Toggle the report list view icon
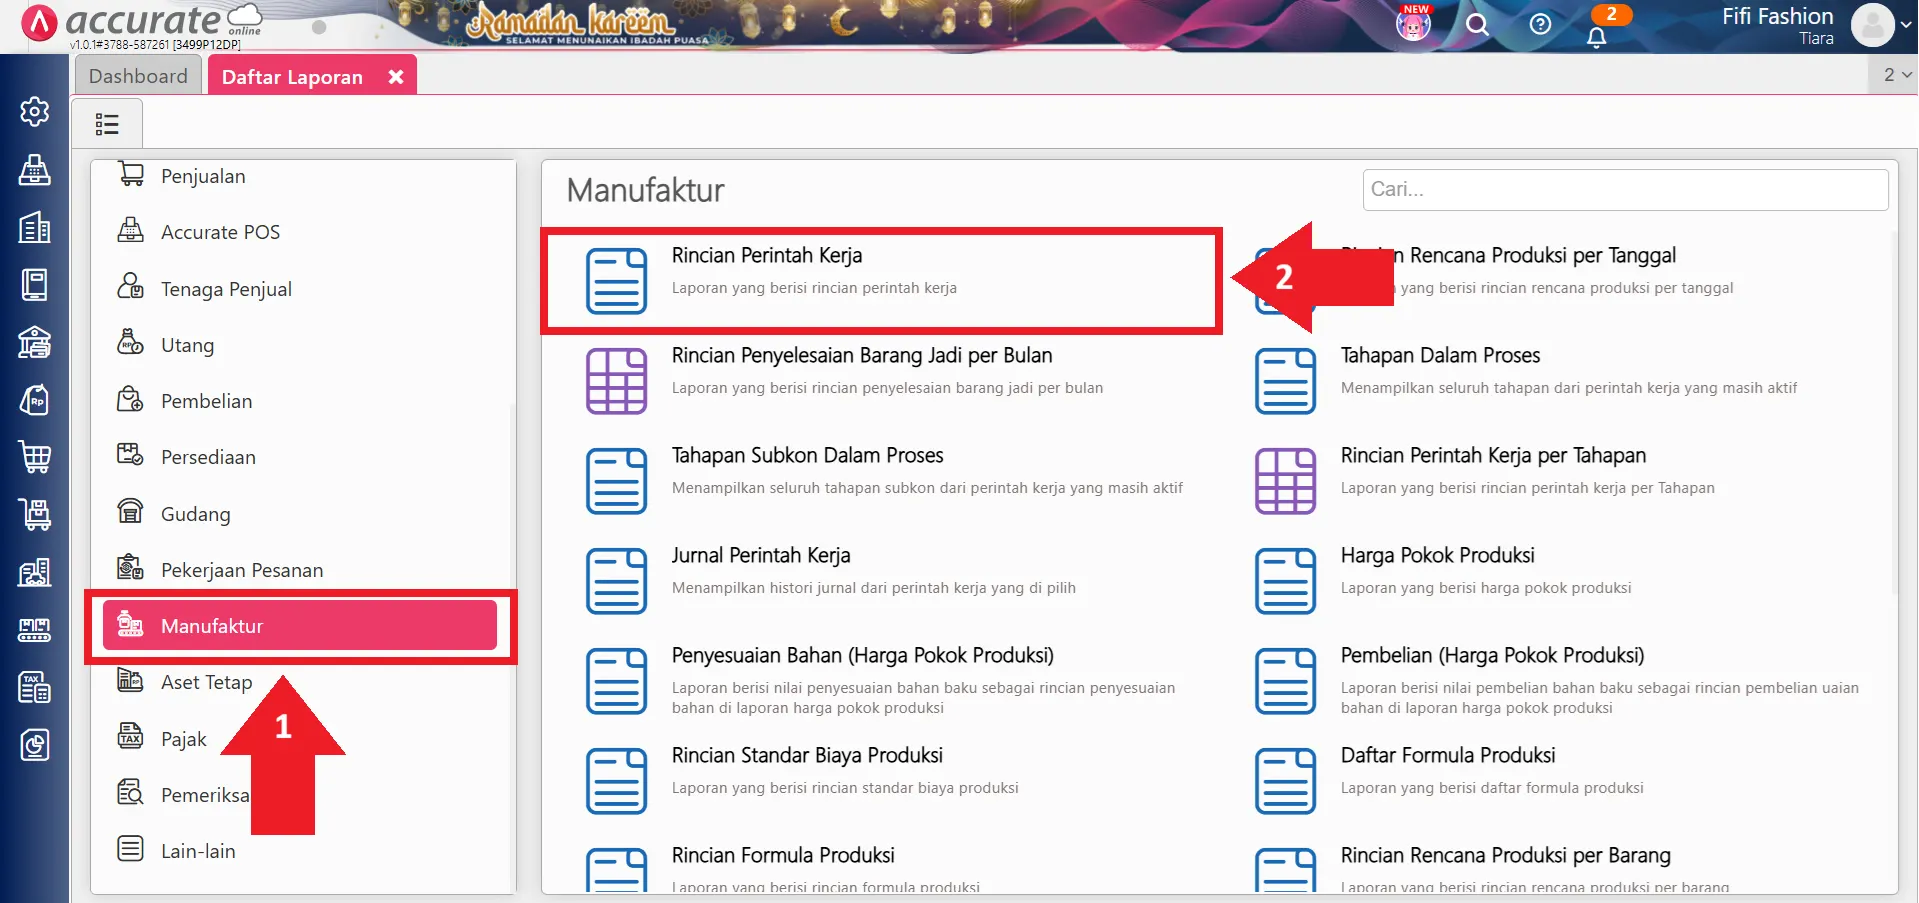 [x=107, y=124]
